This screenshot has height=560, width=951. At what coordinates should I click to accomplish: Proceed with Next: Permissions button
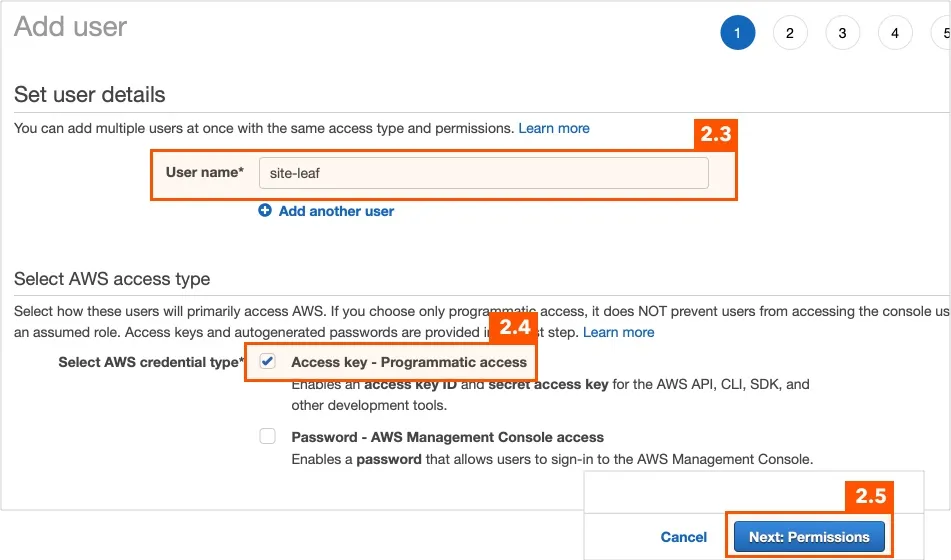point(809,537)
